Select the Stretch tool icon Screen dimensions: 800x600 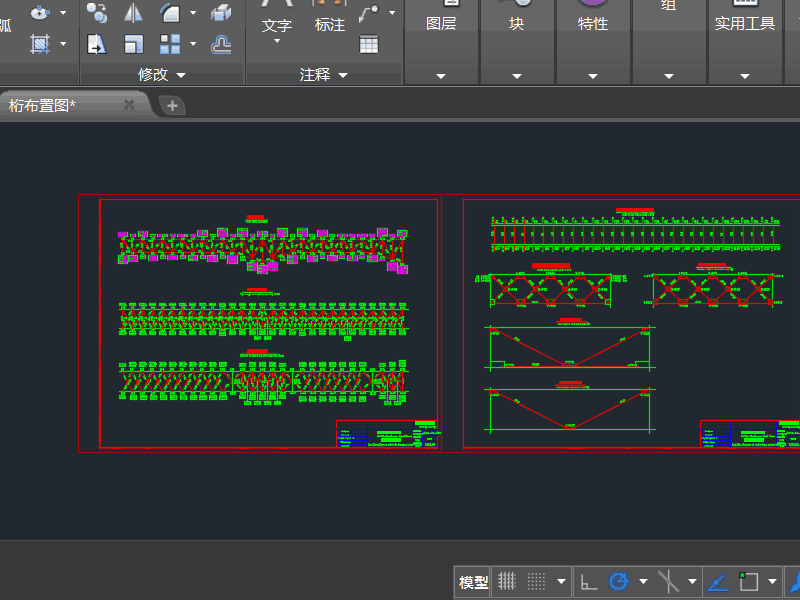[x=96, y=44]
